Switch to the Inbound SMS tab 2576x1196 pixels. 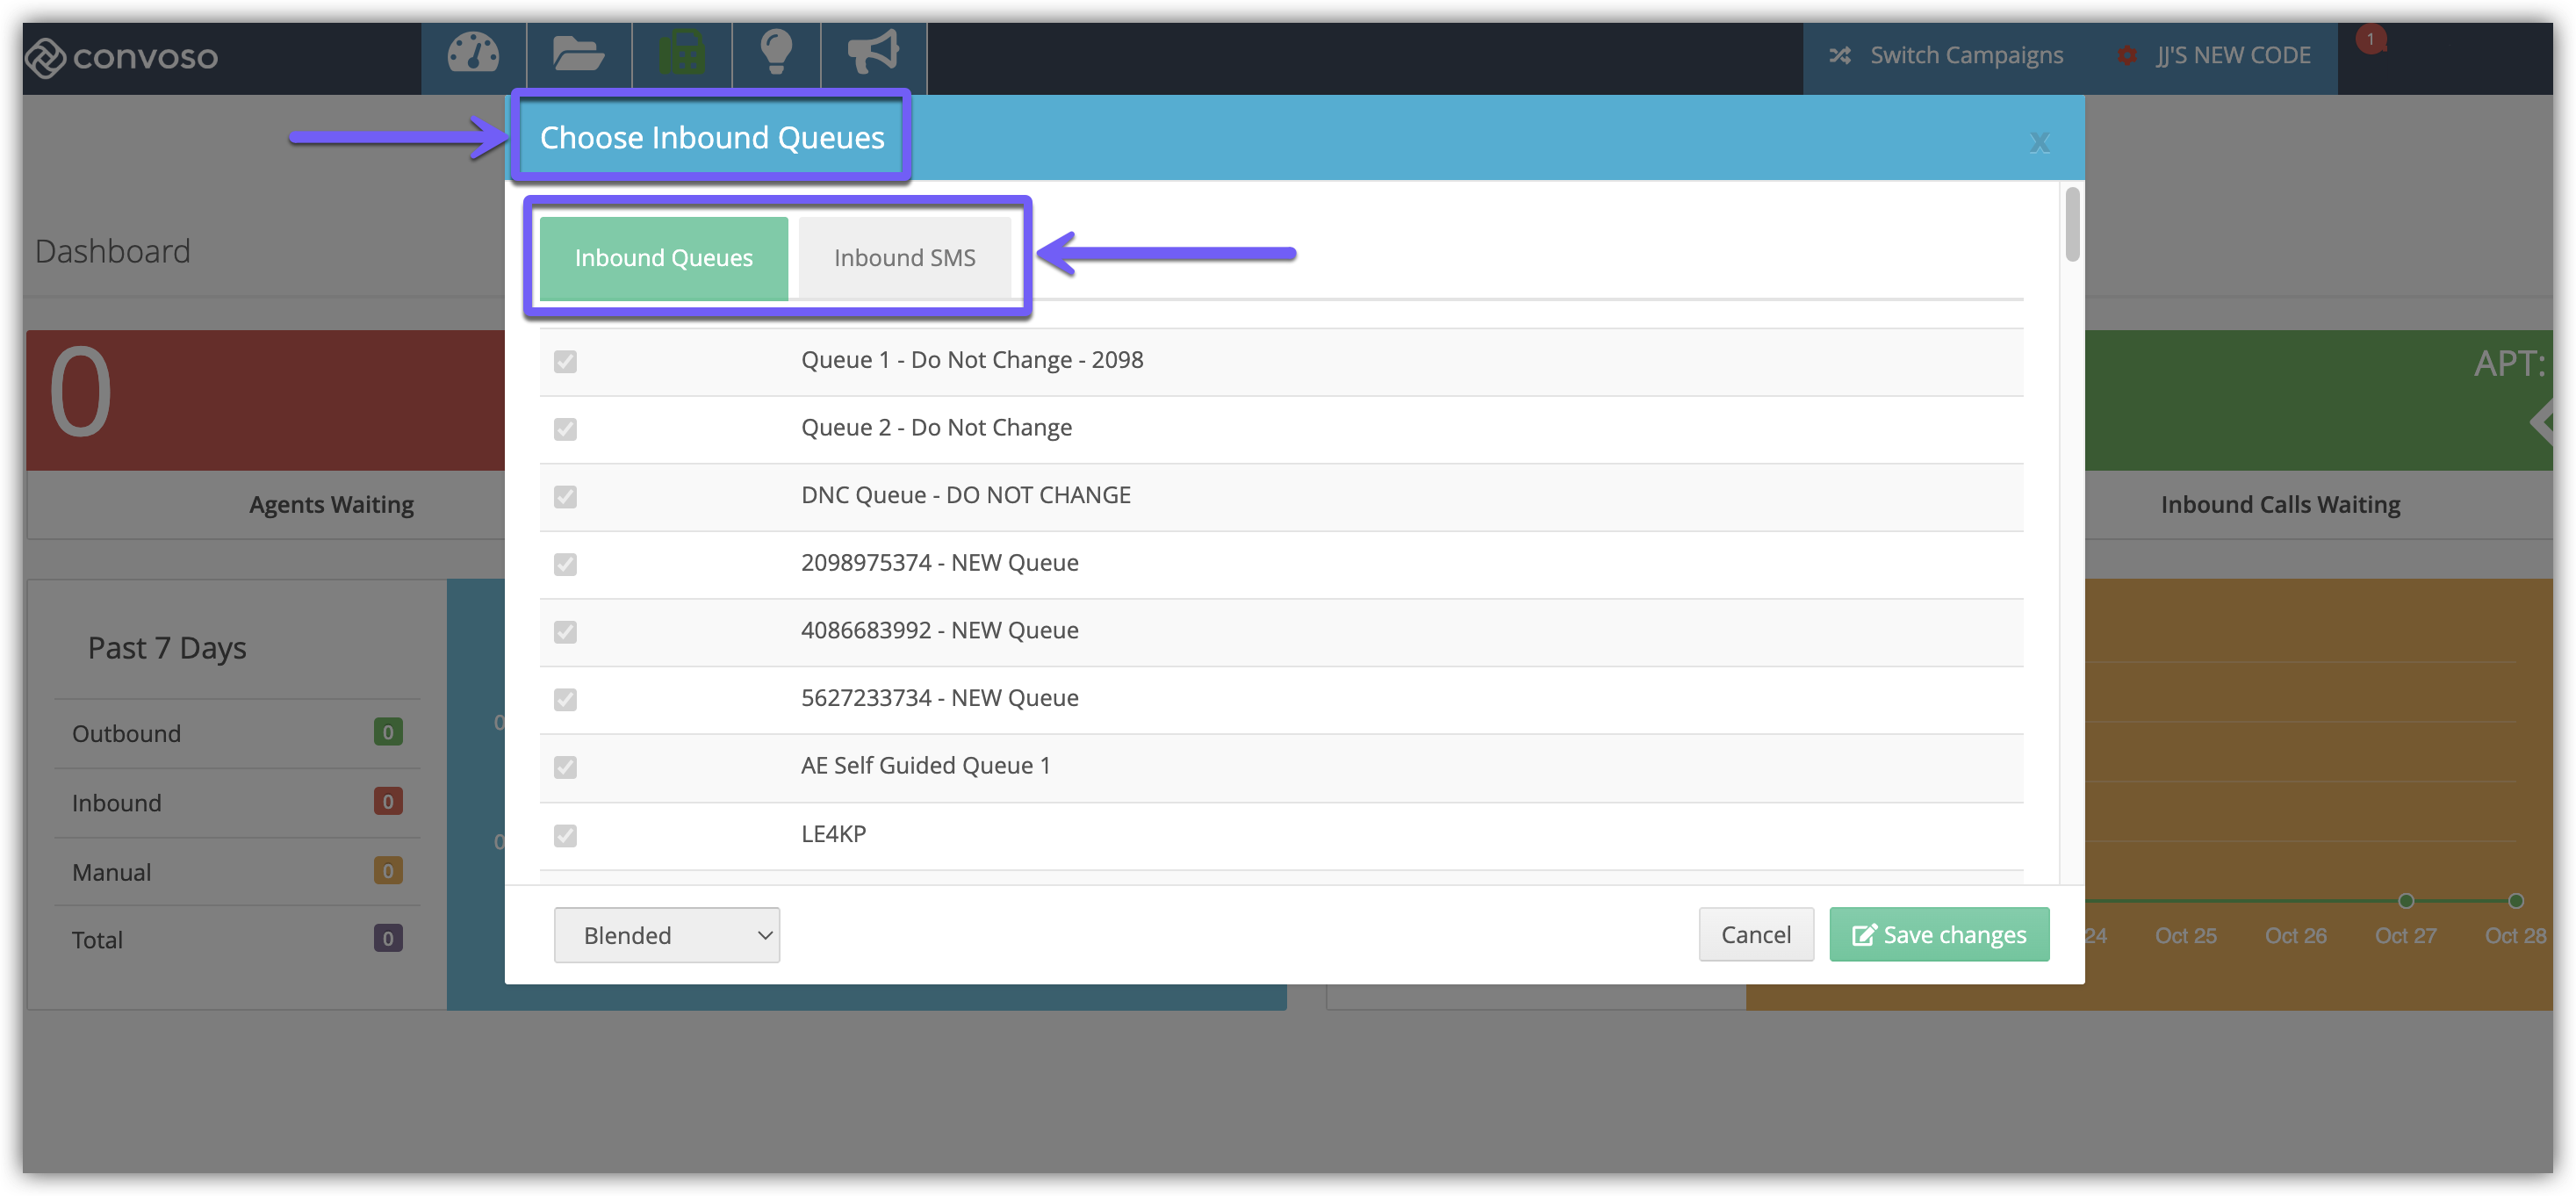[x=904, y=258]
